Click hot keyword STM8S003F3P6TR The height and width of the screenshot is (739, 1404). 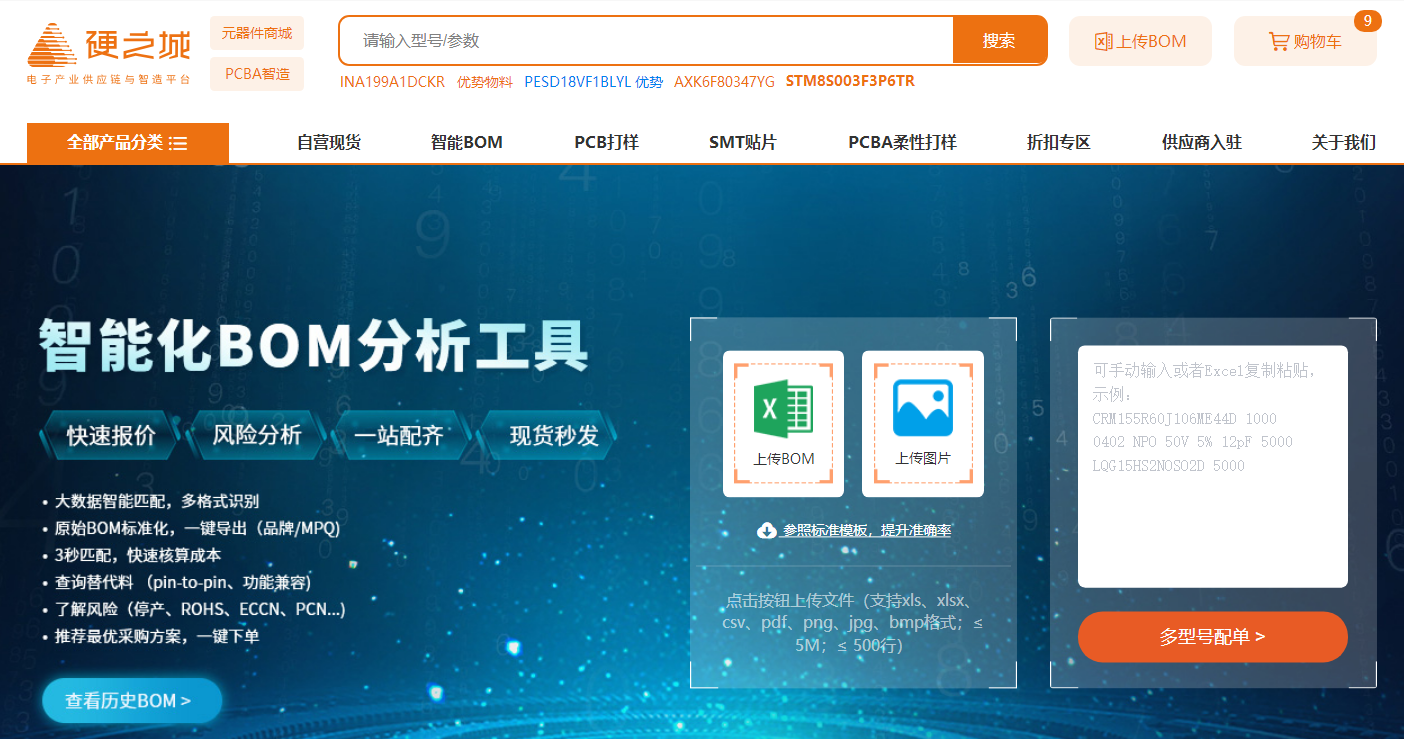click(850, 81)
